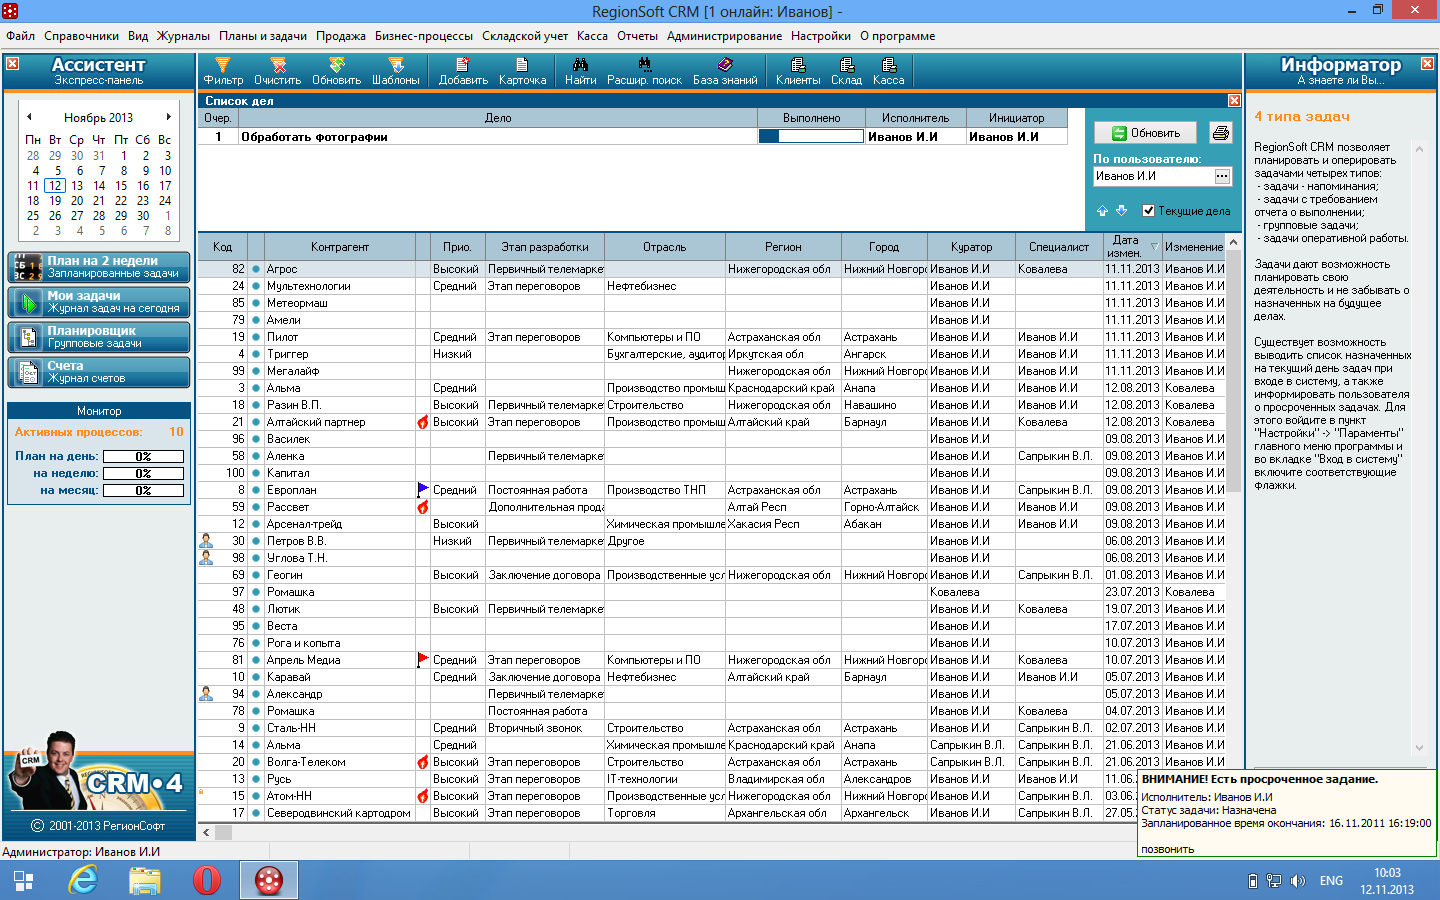Image resolution: width=1440 pixels, height=900 pixels.
Task: Open План на 2 недели panel button
Action: point(98,267)
